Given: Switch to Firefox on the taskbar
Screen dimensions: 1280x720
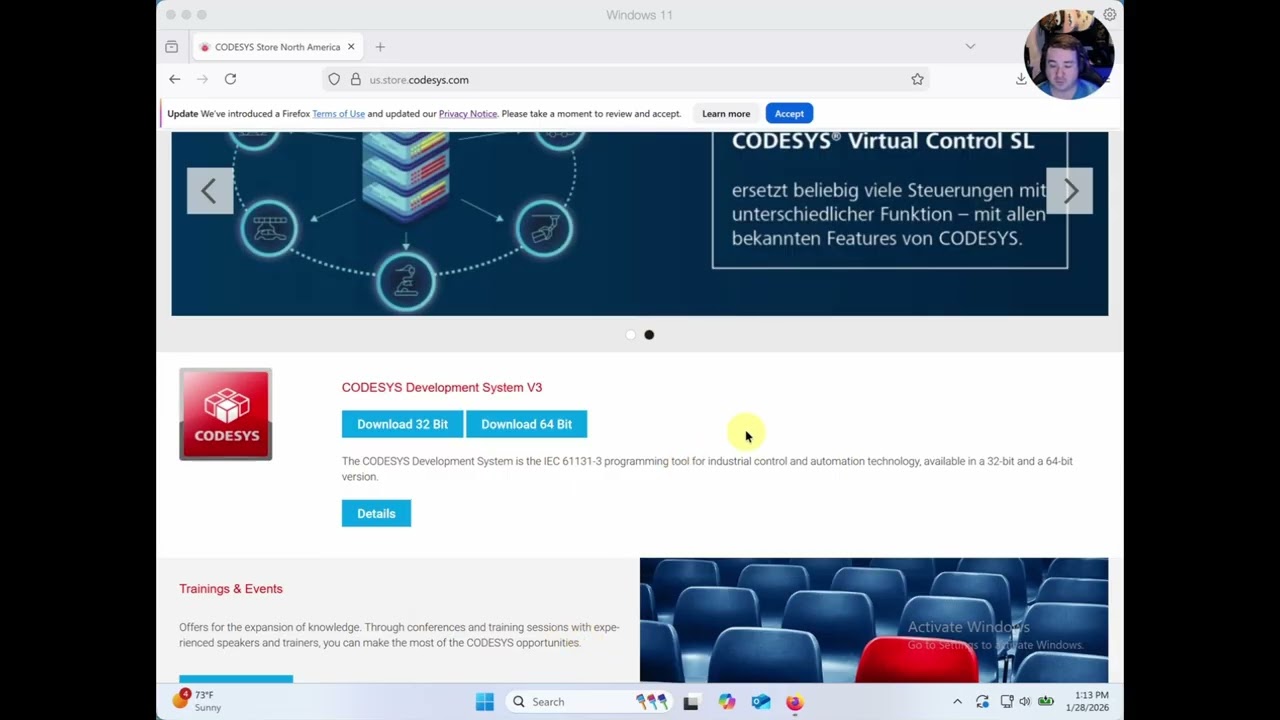Looking at the screenshot, I should (x=794, y=702).
